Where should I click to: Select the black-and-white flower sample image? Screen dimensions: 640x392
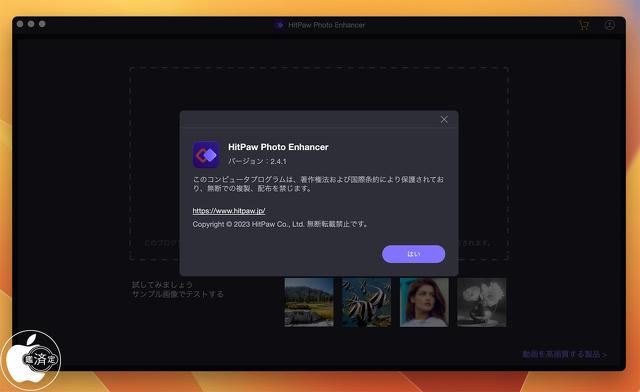482,302
